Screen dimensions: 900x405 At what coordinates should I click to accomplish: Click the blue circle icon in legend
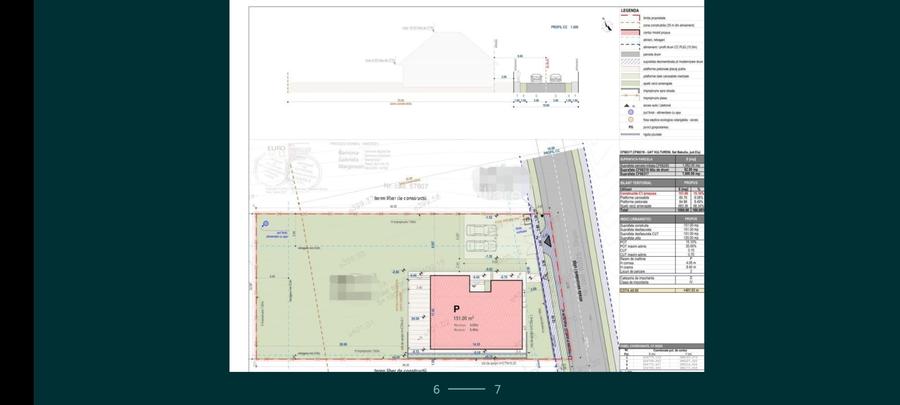pyautogui.click(x=630, y=112)
